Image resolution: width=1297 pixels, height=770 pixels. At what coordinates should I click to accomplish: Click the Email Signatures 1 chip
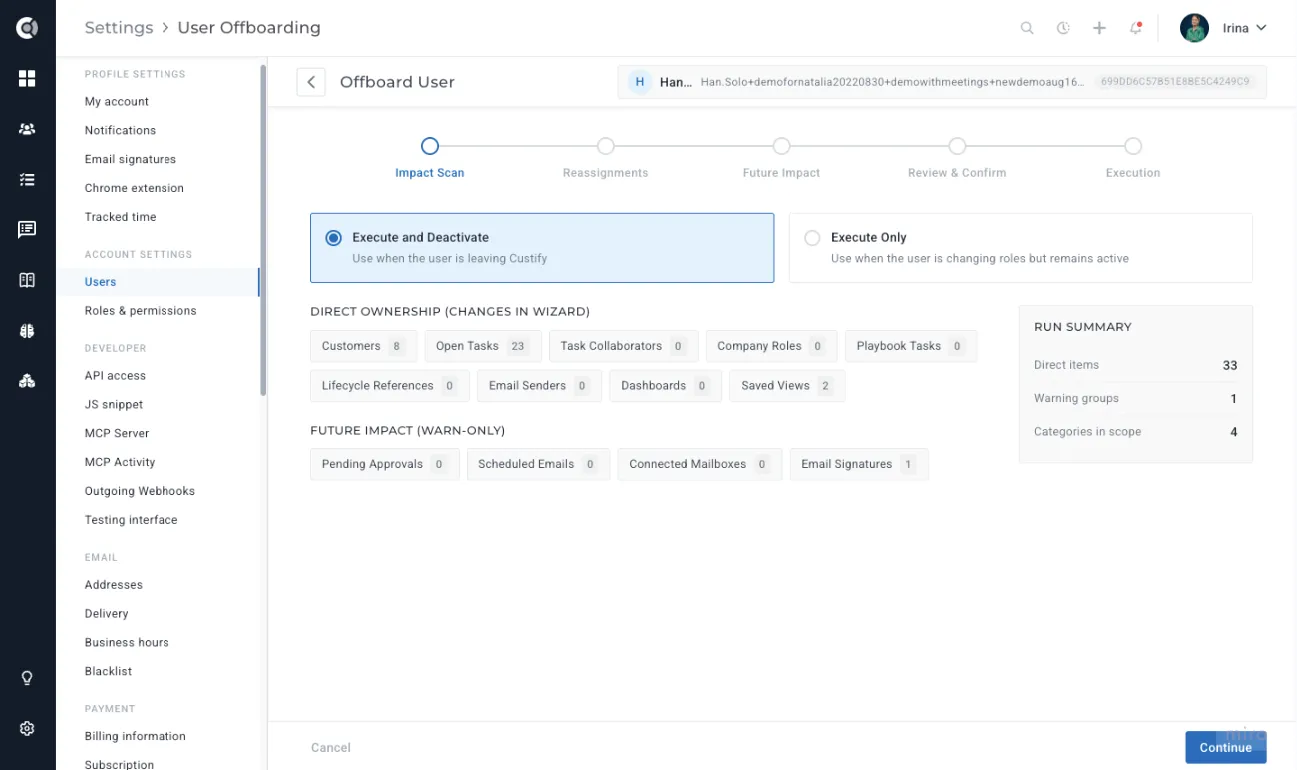tap(859, 464)
